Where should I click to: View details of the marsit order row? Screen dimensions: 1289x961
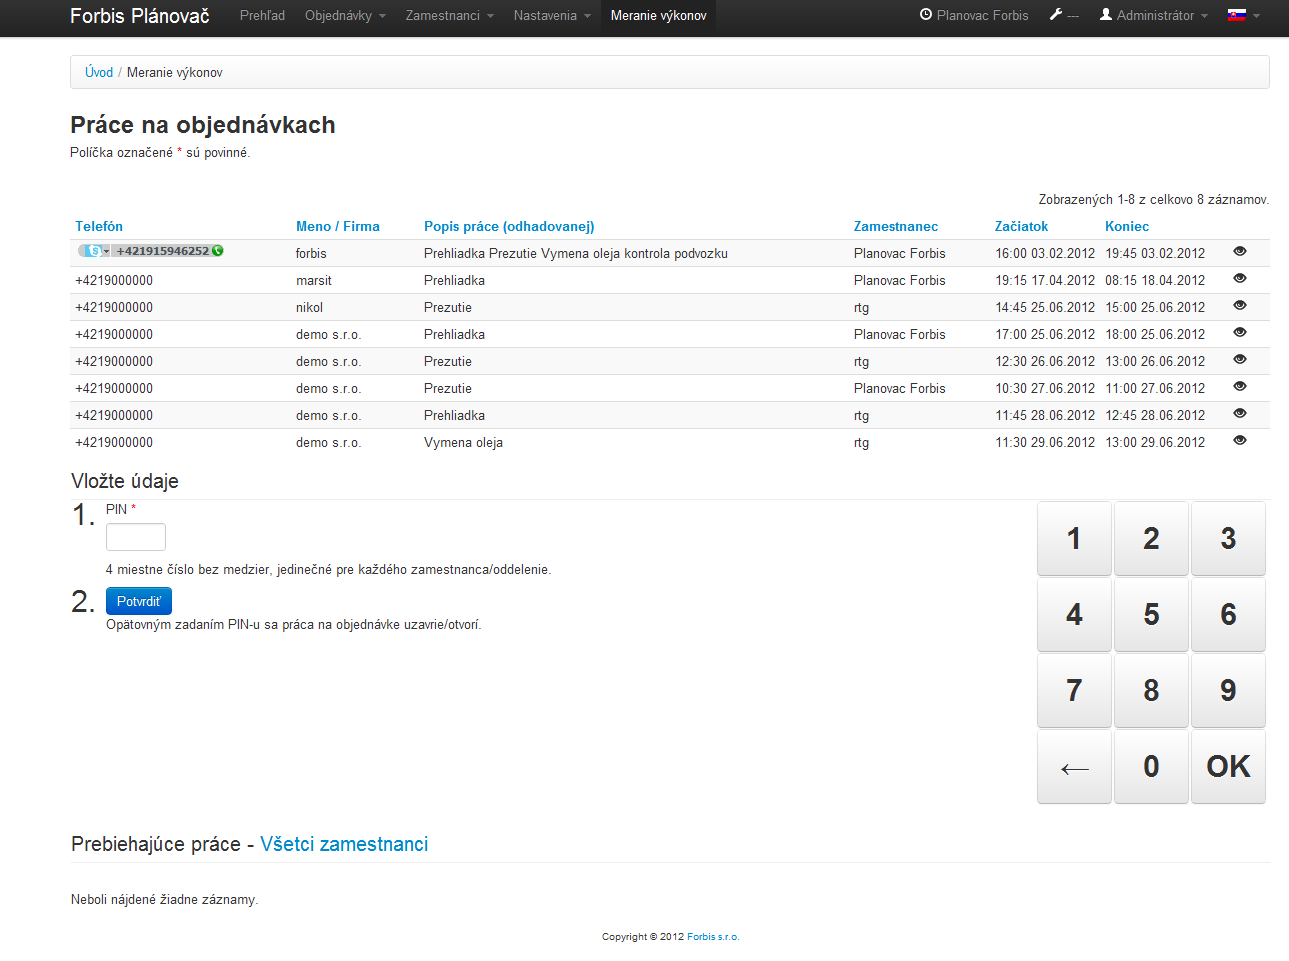pyautogui.click(x=1240, y=278)
